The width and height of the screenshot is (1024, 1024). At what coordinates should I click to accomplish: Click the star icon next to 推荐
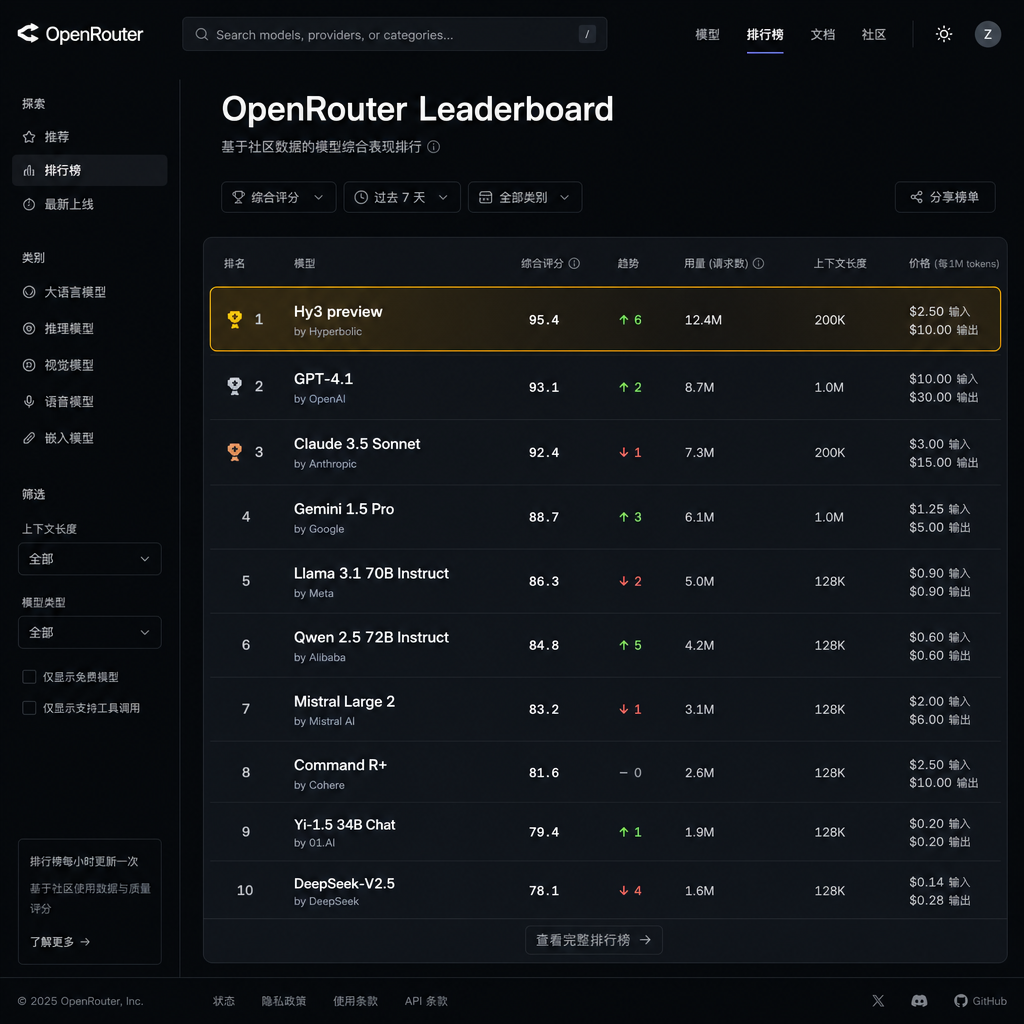pyautogui.click(x=29, y=136)
